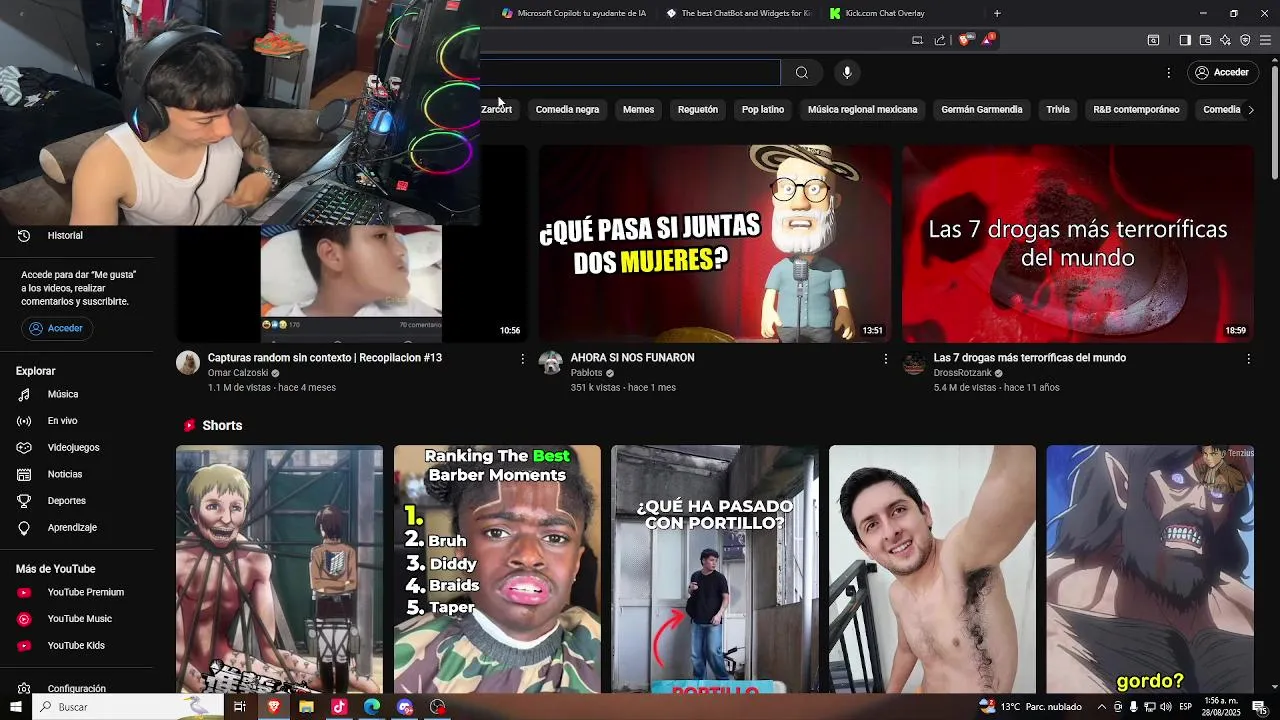Click the YouTube search magnifier button

[x=802, y=72]
